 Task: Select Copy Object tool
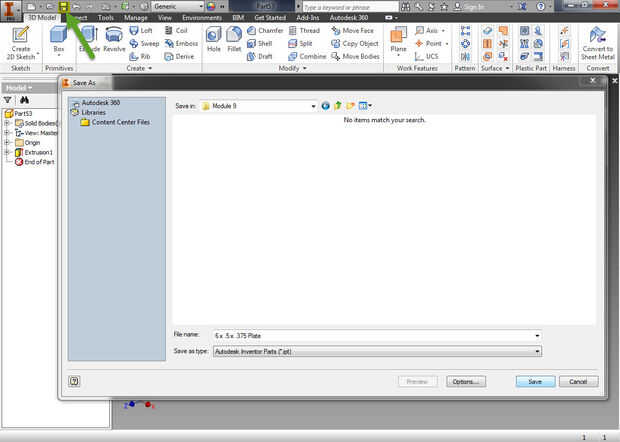(x=355, y=43)
